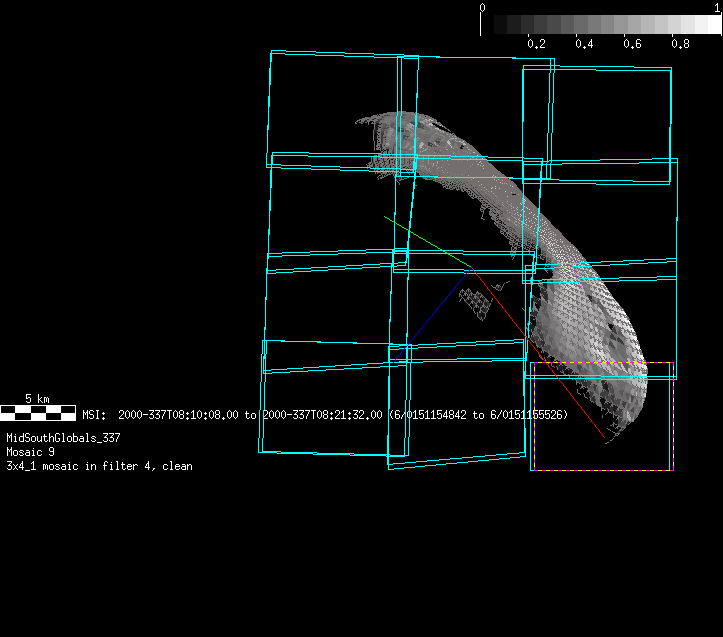Click the darkest swatch of the grayscale colorbar

(489, 25)
